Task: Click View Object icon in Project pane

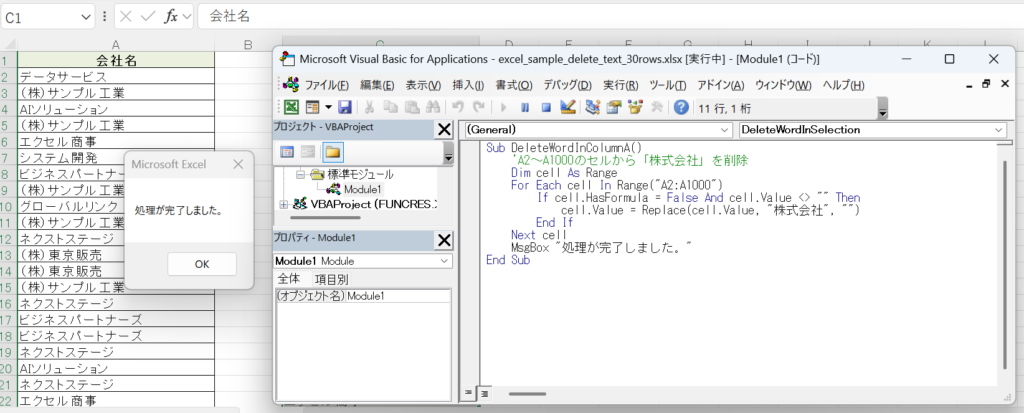Action: (308, 152)
